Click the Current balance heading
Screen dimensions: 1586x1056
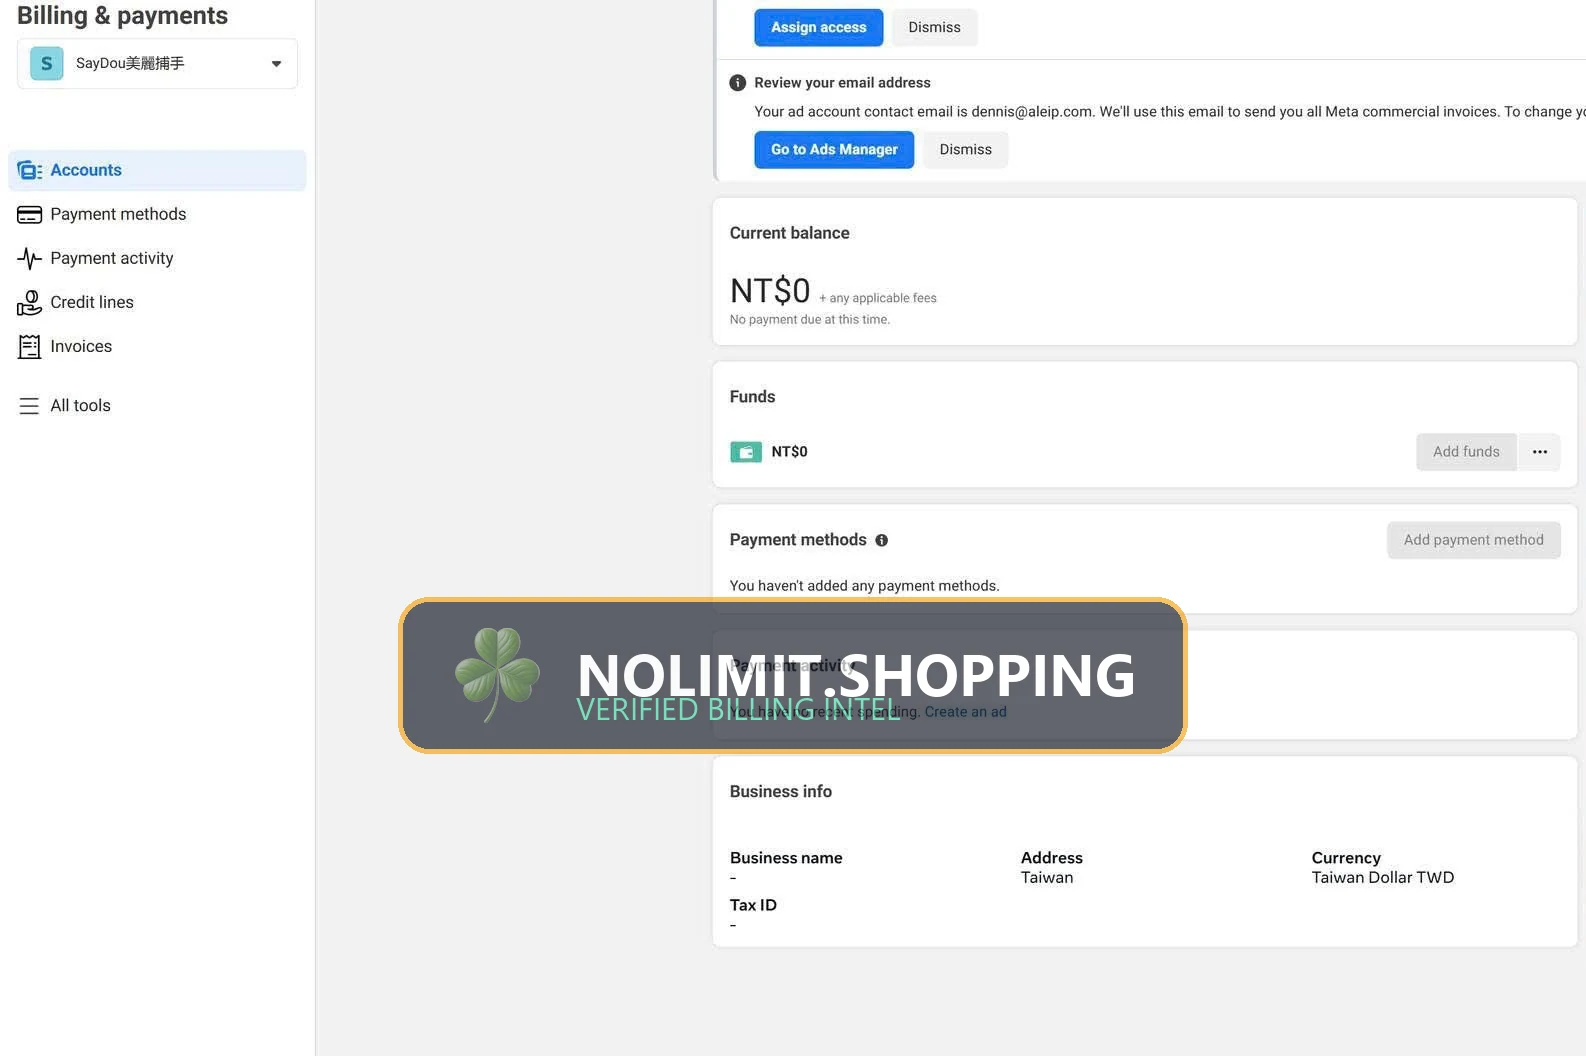tap(790, 233)
